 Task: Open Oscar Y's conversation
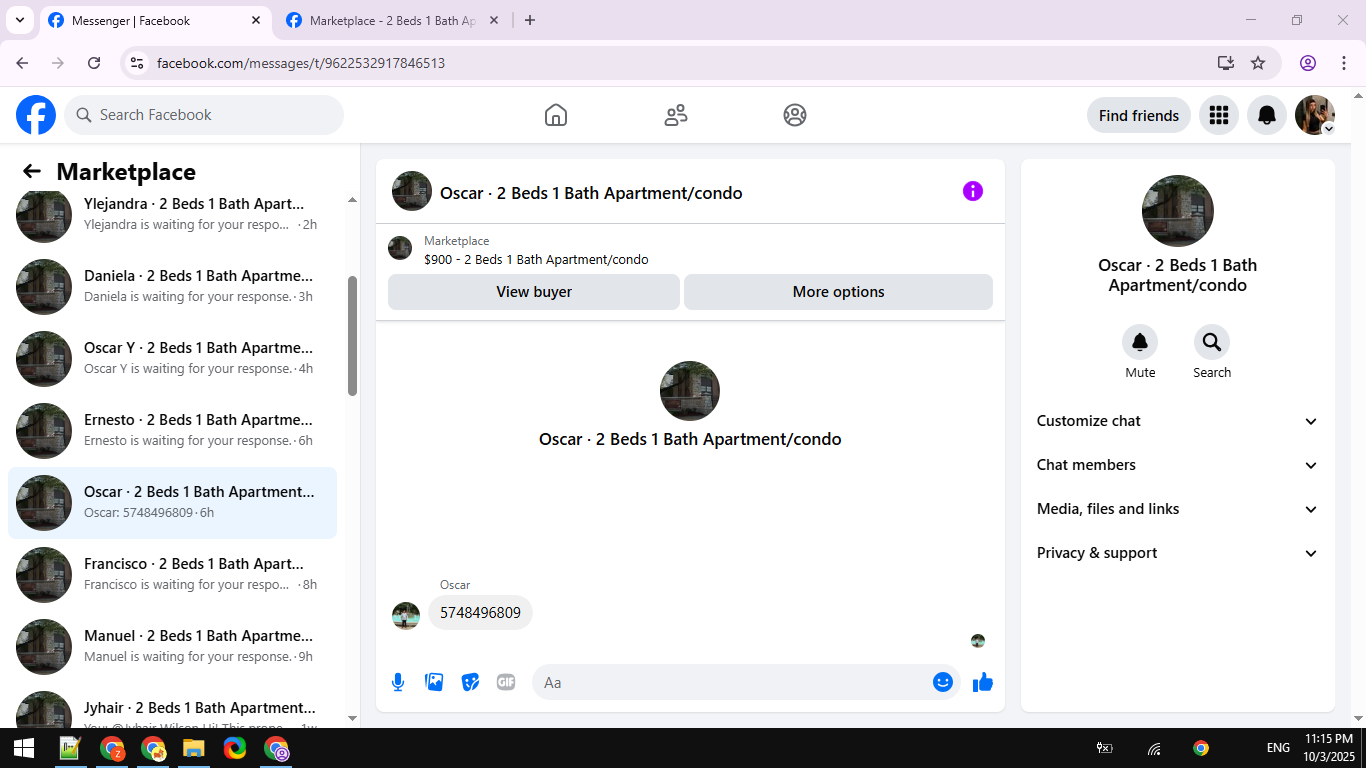click(172, 358)
